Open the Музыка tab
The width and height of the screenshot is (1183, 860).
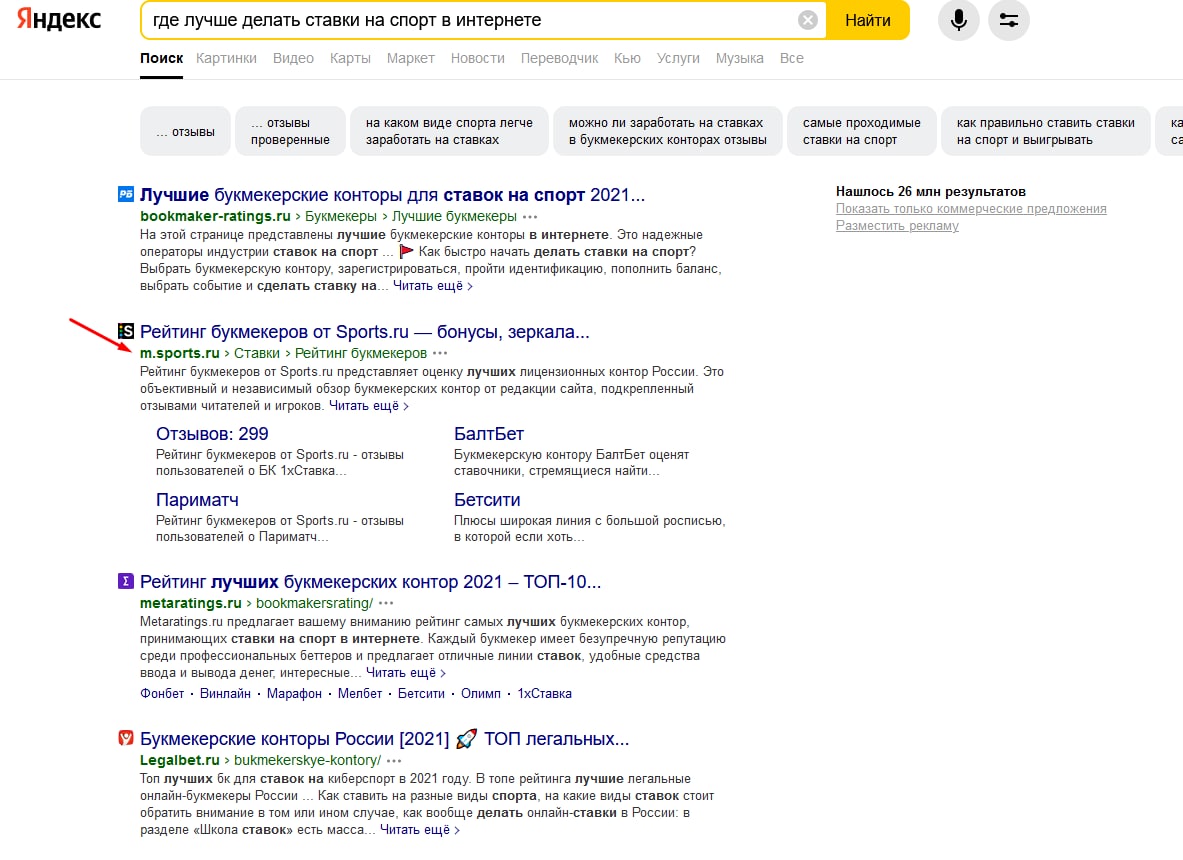click(x=739, y=58)
